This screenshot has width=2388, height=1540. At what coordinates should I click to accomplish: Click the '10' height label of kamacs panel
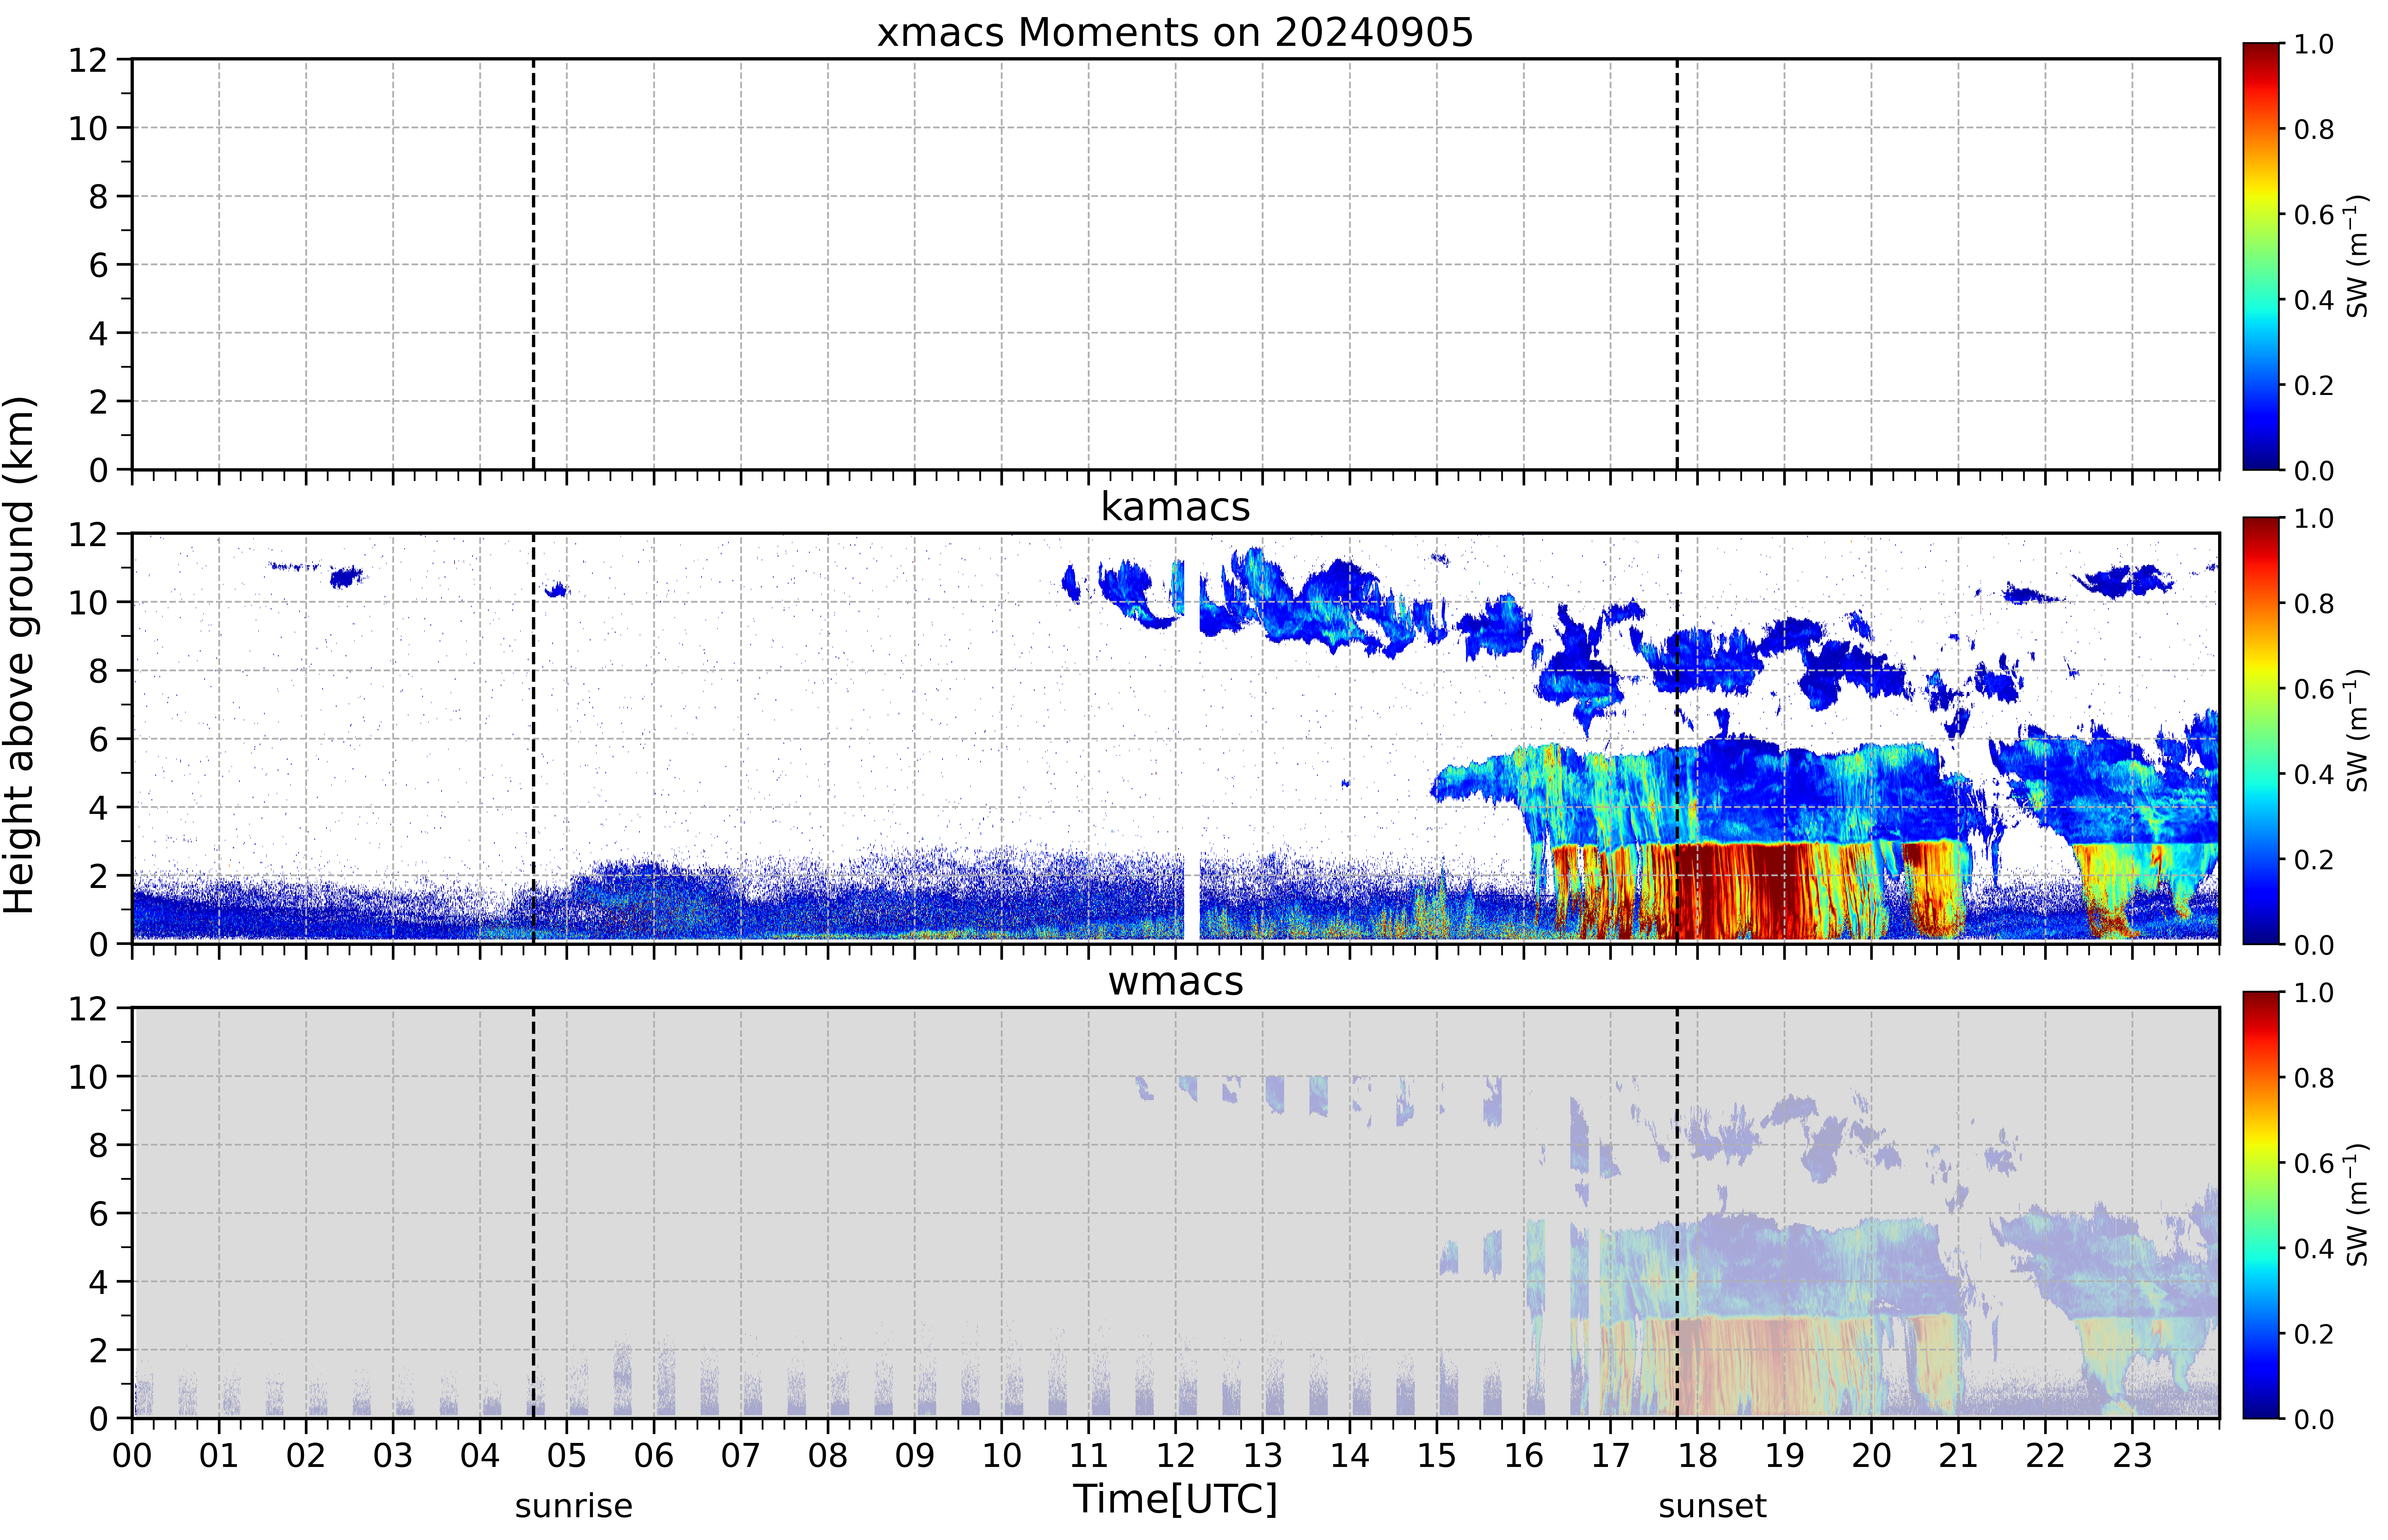click(x=88, y=602)
